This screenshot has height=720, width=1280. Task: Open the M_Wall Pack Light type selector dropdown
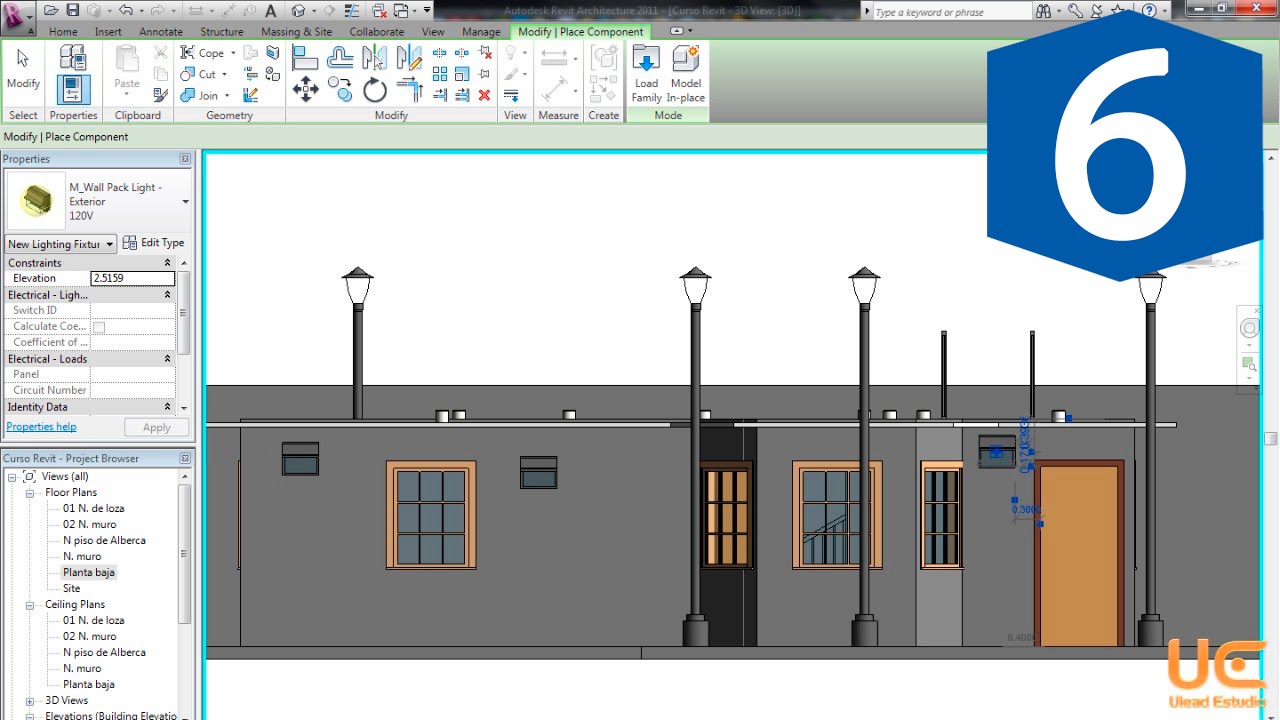coord(185,202)
